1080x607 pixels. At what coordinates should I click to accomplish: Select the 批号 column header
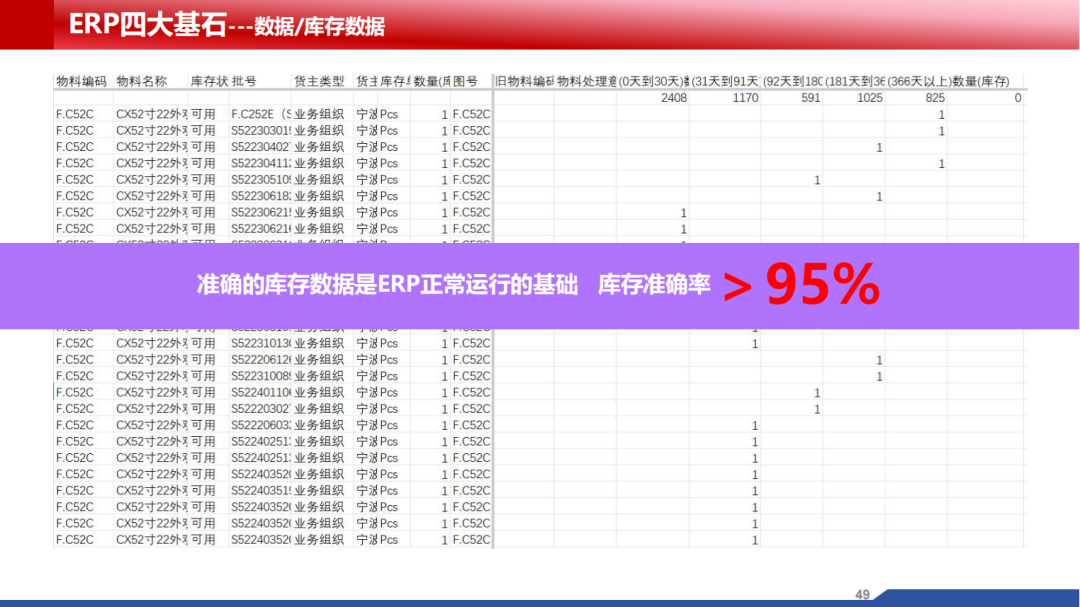(x=244, y=81)
